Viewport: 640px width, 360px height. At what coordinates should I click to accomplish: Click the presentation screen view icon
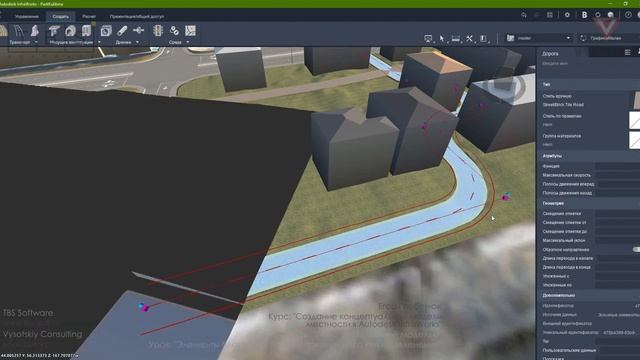[428, 38]
